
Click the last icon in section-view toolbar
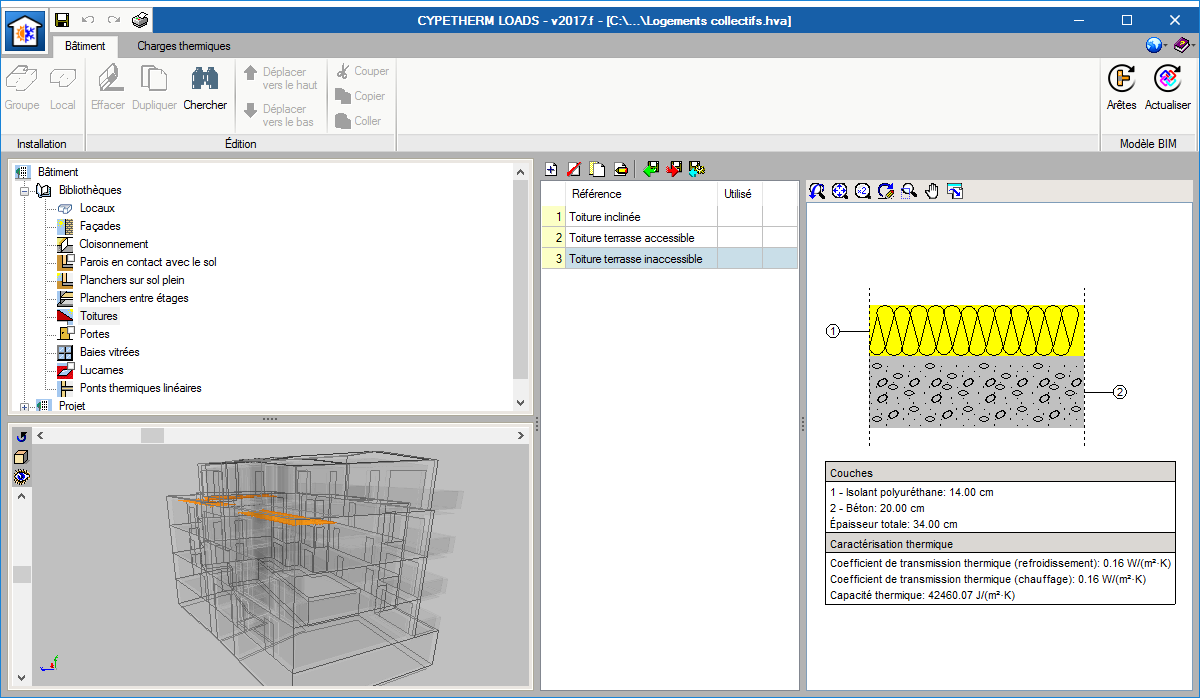[x=955, y=191]
